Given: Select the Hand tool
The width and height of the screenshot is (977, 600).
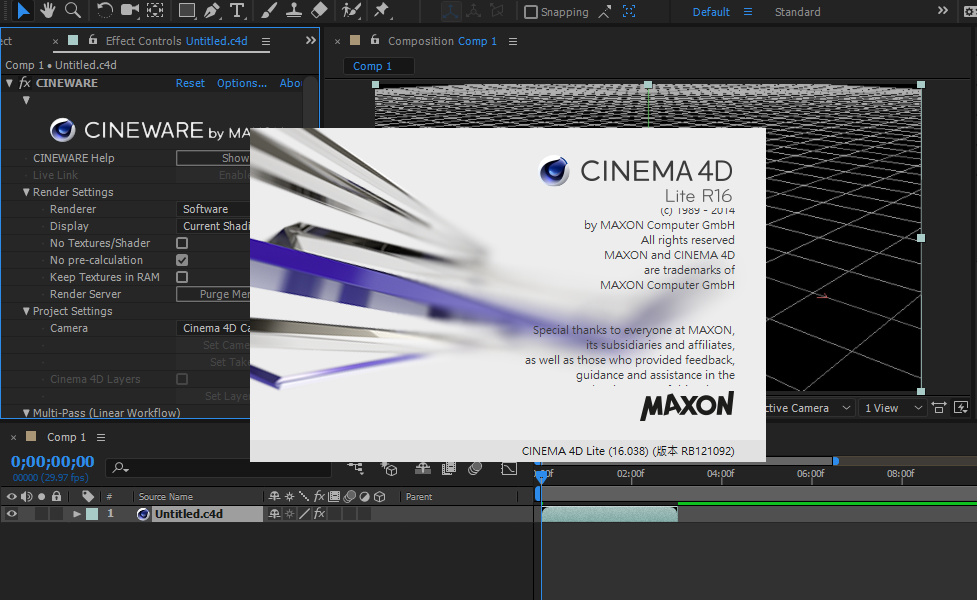Looking at the screenshot, I should pos(47,11).
